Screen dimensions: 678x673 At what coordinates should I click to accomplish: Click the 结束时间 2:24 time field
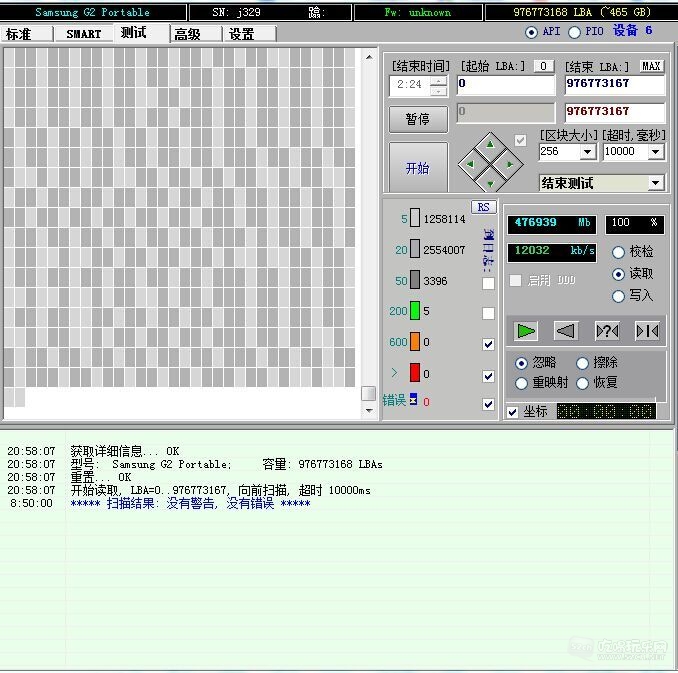click(x=409, y=85)
